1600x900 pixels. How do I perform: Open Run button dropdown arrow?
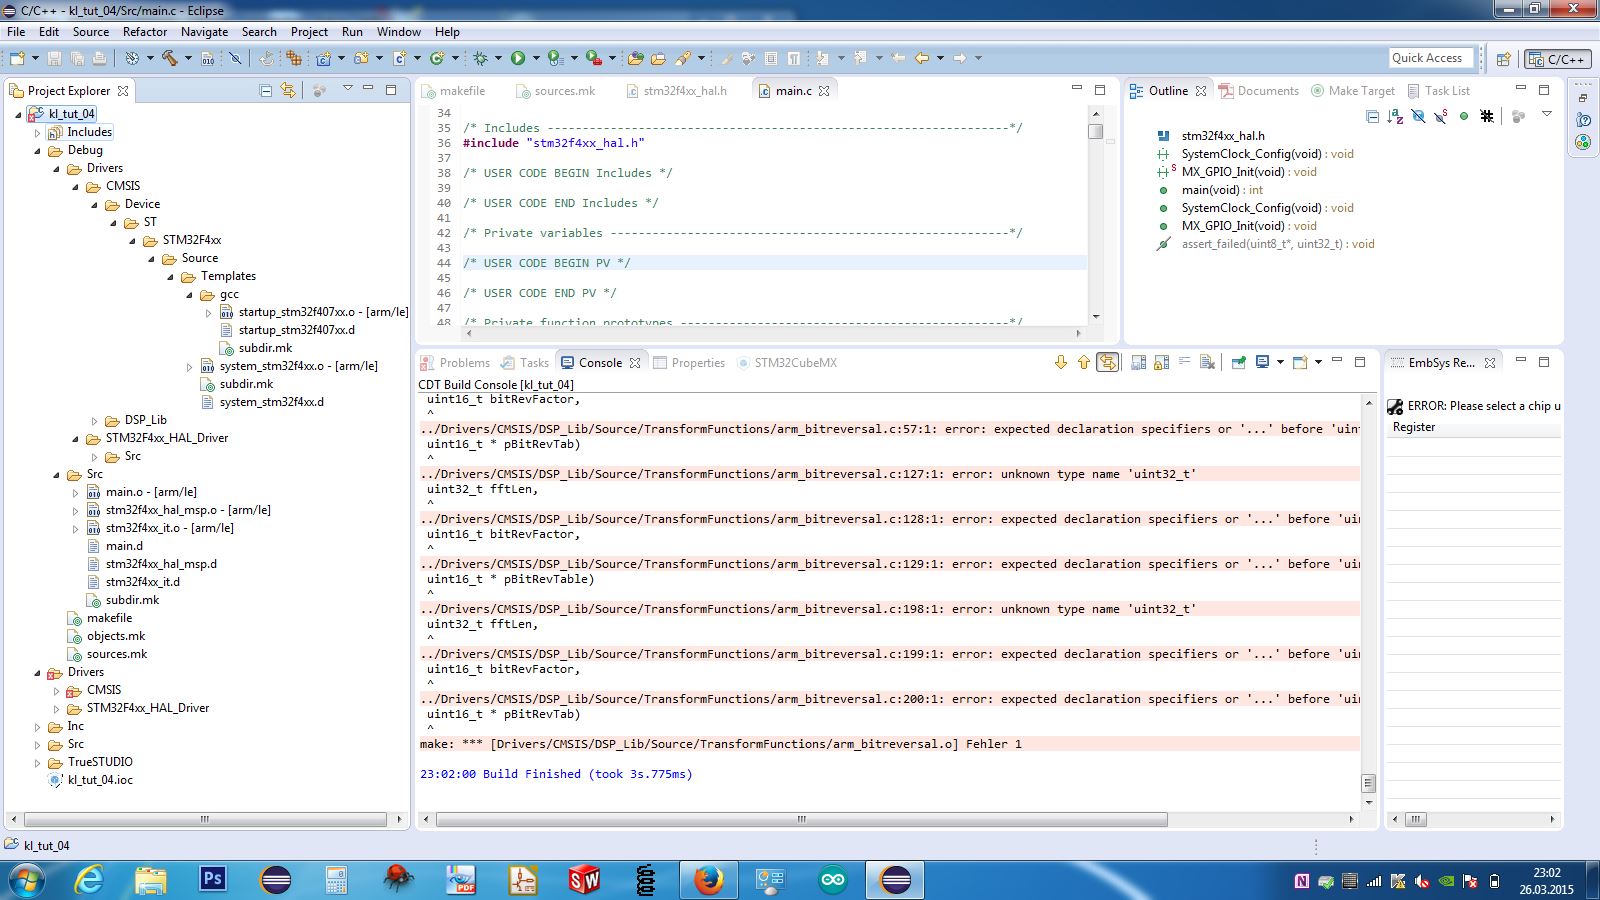pyautogui.click(x=536, y=58)
